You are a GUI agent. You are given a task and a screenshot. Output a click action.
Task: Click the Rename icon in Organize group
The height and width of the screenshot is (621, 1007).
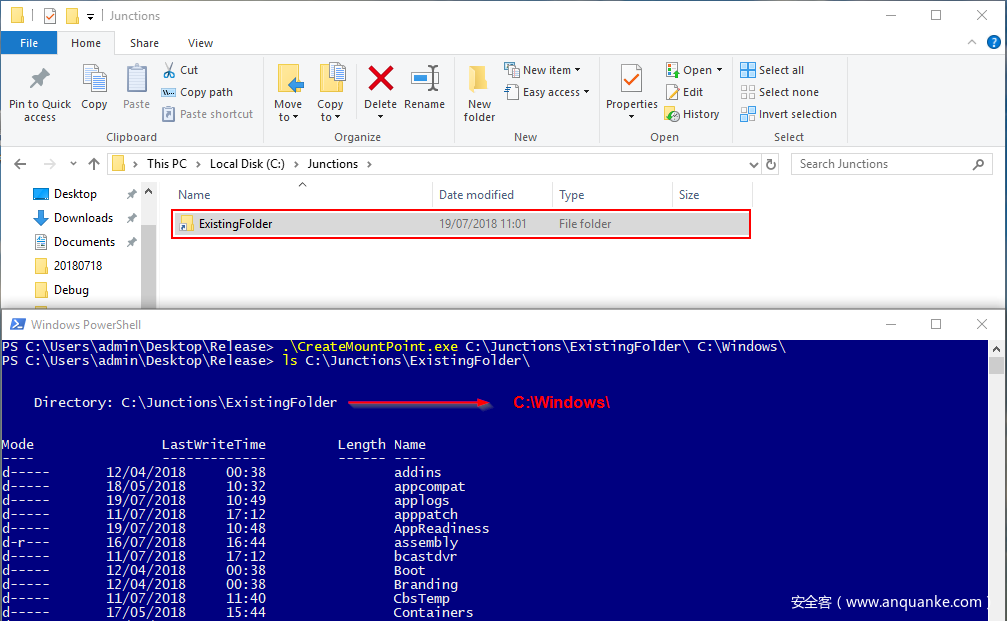(425, 80)
